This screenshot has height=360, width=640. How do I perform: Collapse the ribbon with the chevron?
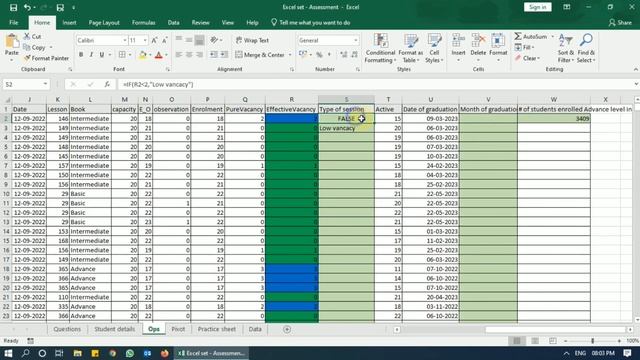[x=636, y=69]
